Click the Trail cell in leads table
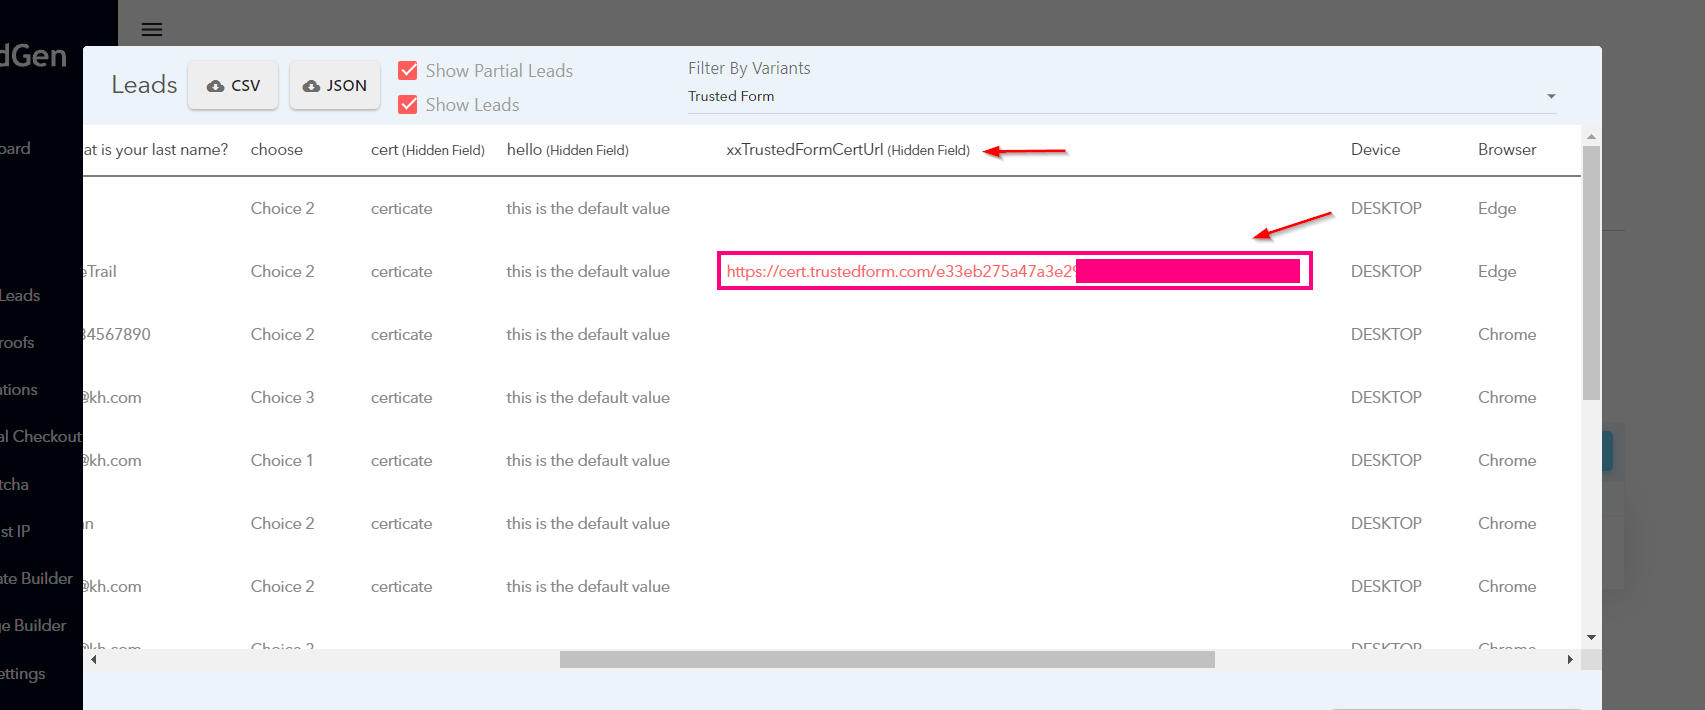 (x=101, y=271)
